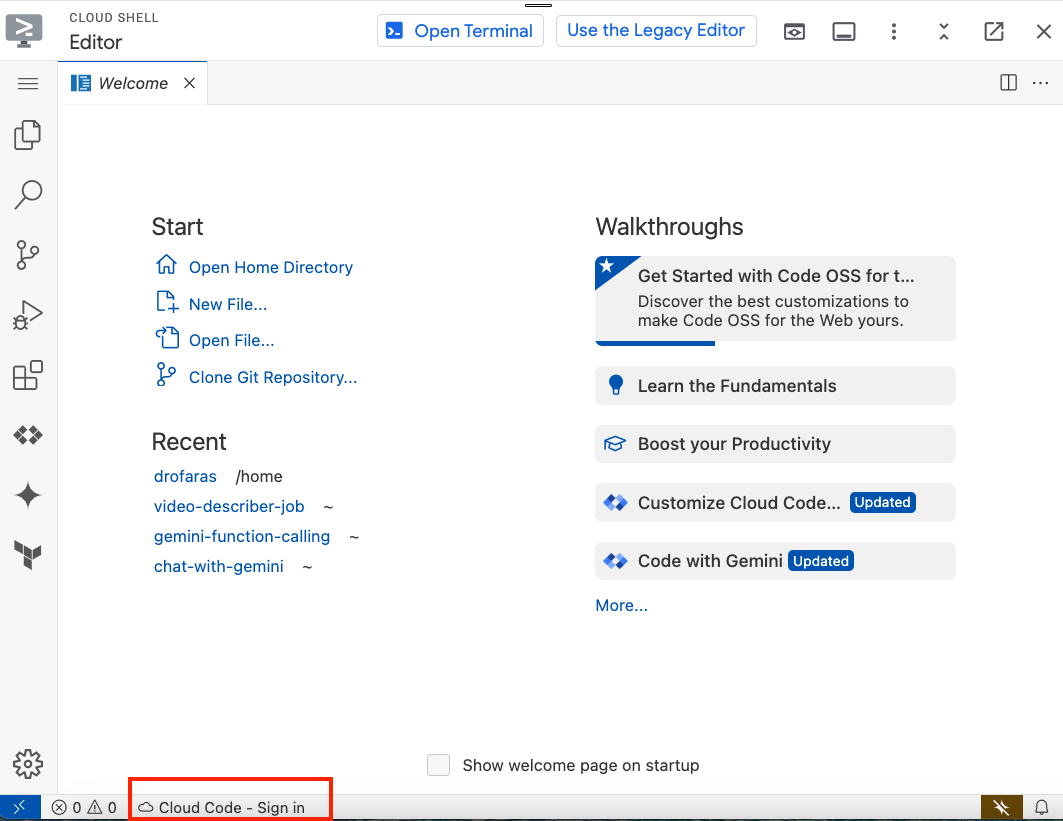Open Cloud Shell vertical three-dot menu
1063x821 pixels.
pos(894,31)
